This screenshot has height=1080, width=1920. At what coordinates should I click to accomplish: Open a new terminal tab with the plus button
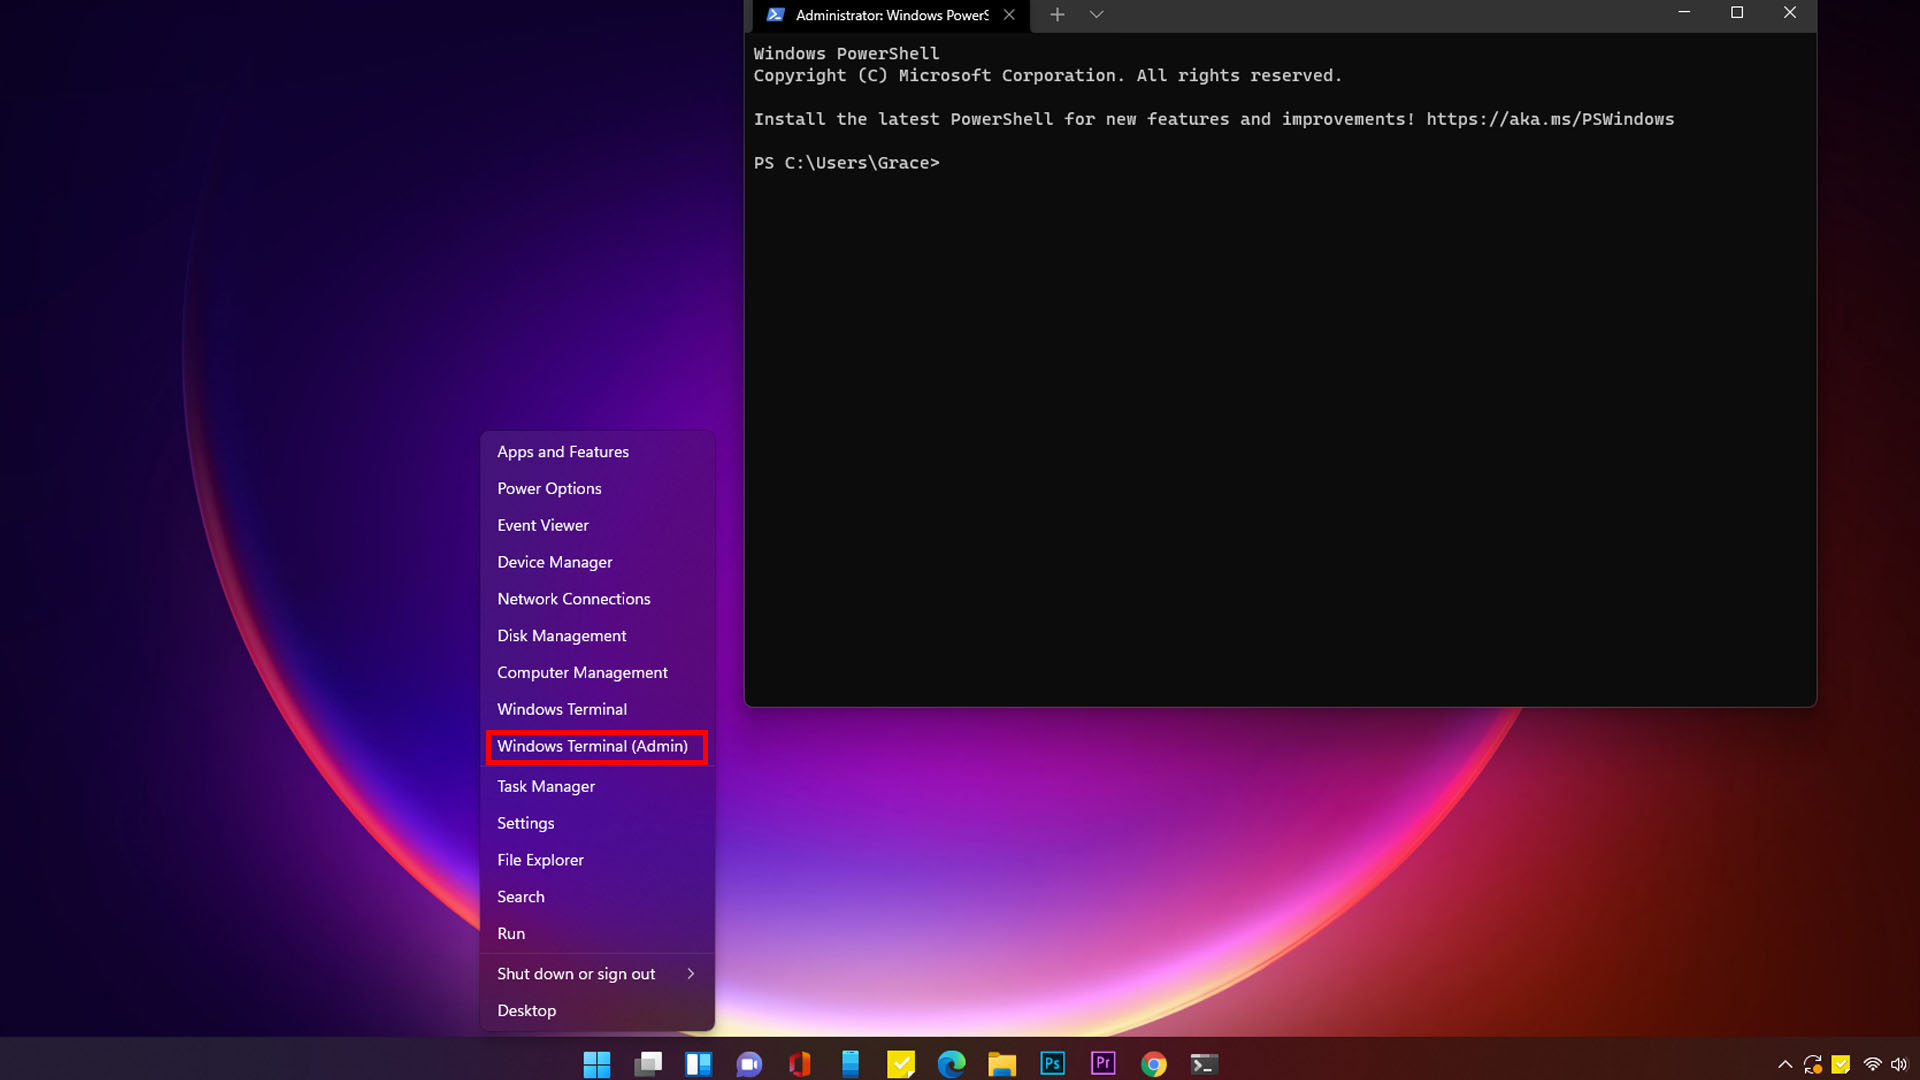tap(1057, 15)
